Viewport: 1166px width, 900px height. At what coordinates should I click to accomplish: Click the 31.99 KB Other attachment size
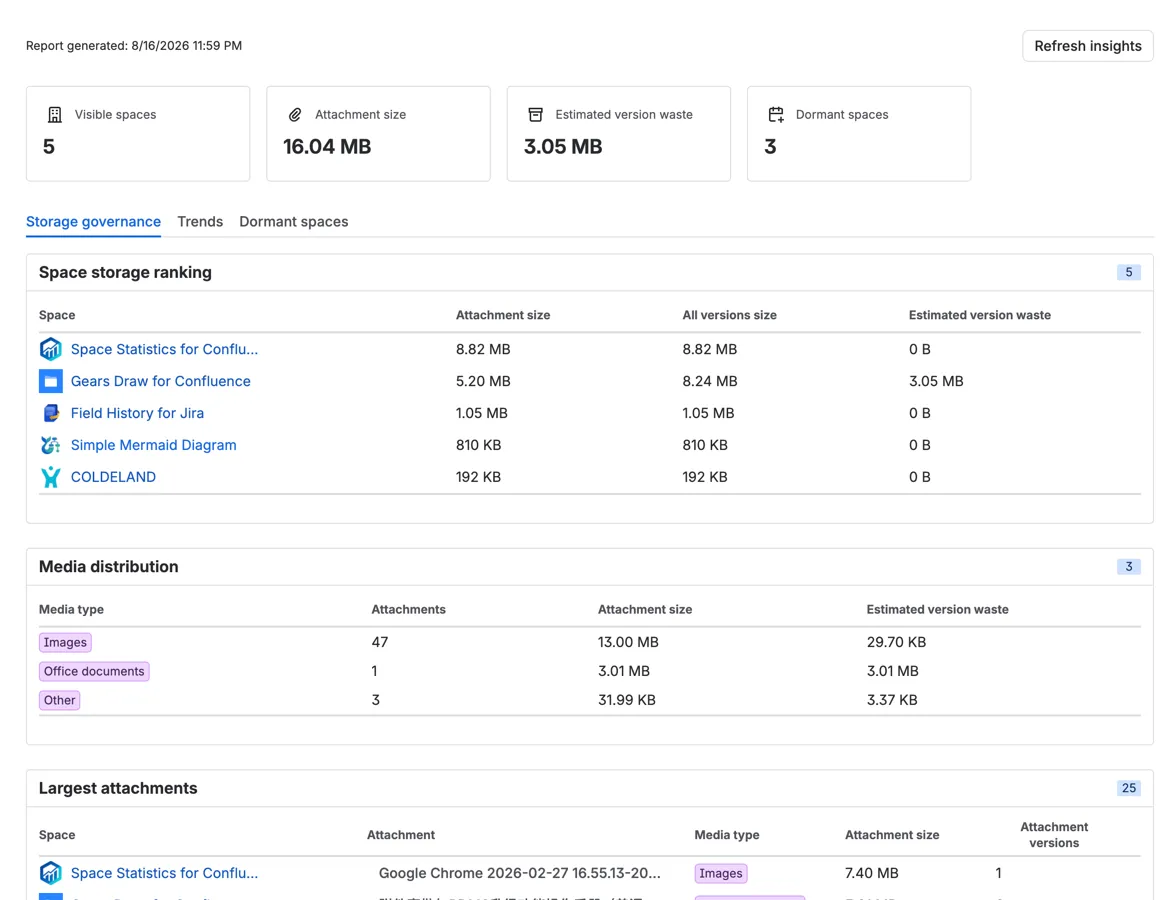627,700
